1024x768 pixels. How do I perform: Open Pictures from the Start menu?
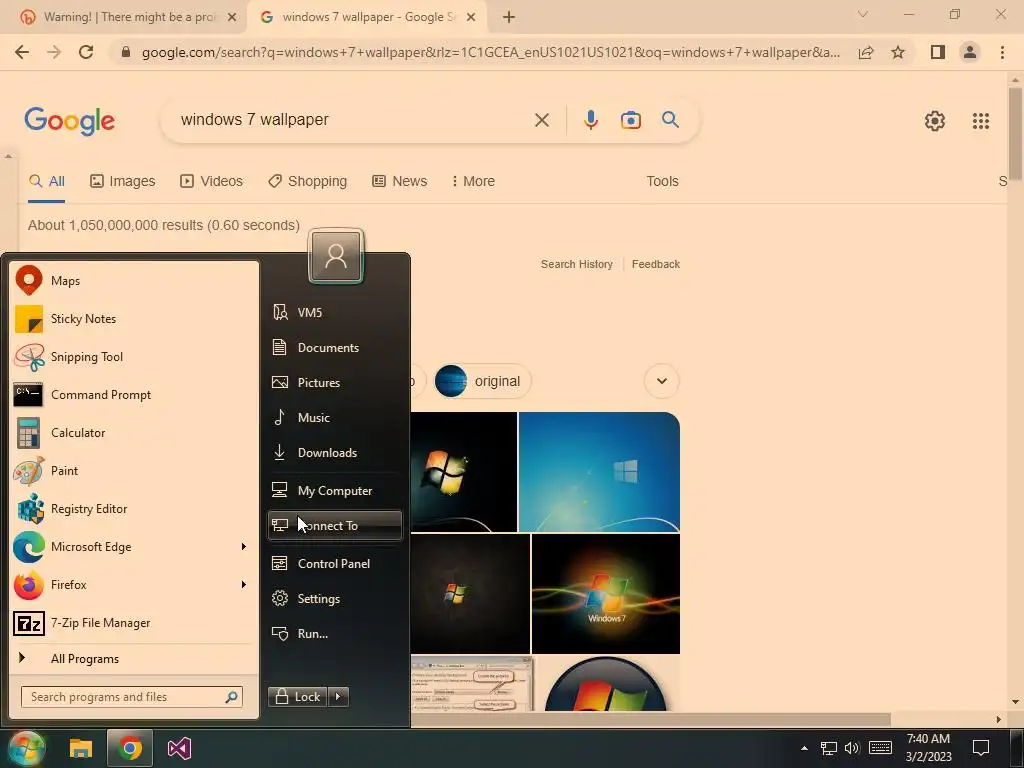click(334, 383)
